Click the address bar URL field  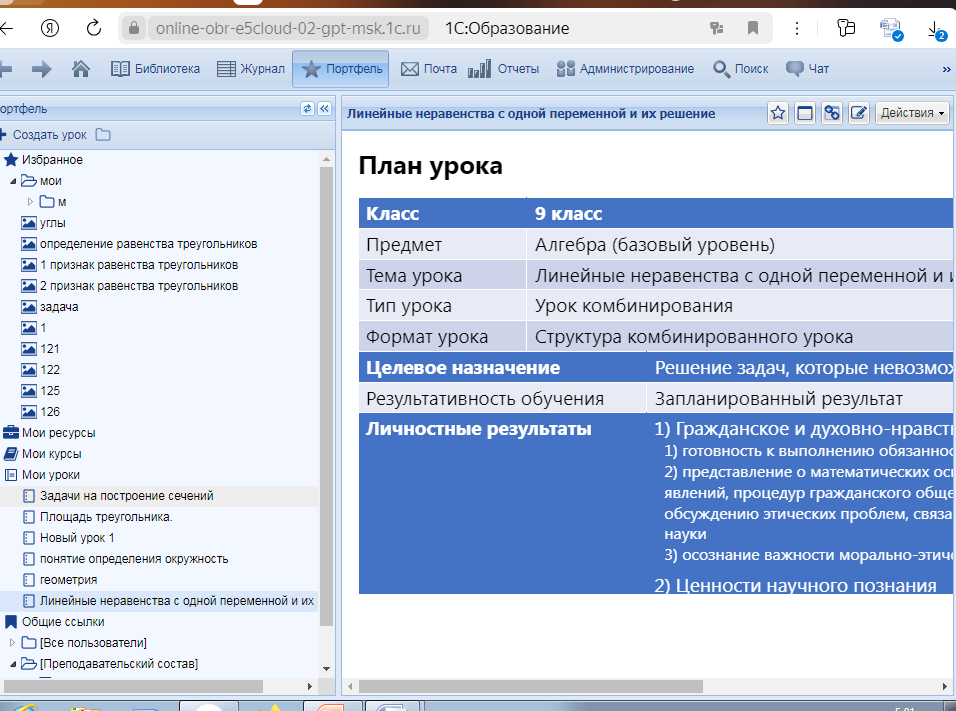(x=288, y=28)
